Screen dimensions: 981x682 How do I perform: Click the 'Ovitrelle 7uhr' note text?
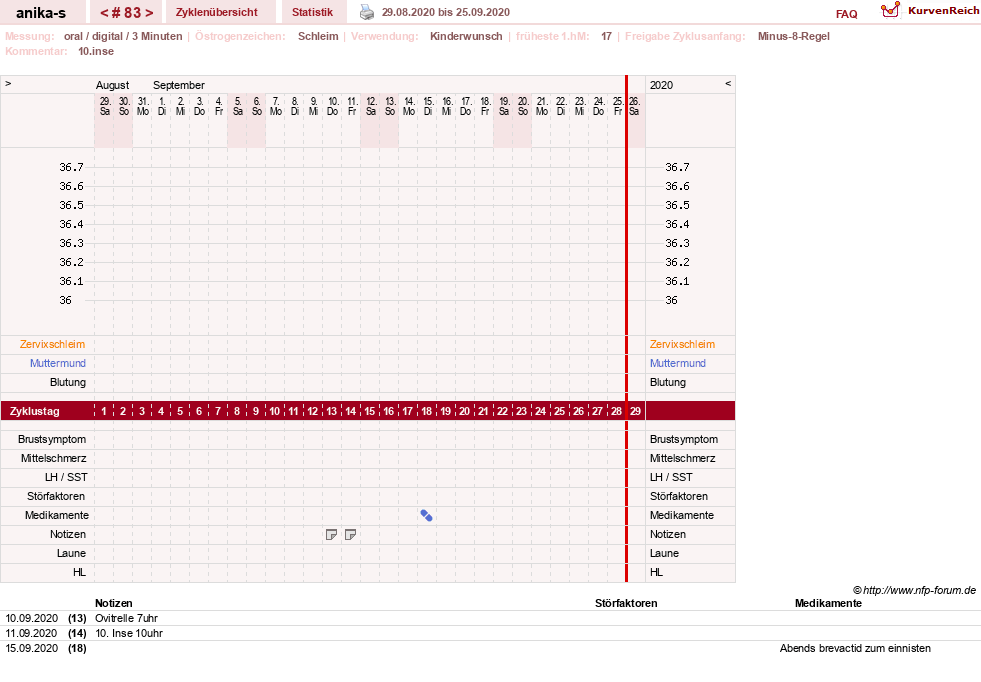[126, 618]
